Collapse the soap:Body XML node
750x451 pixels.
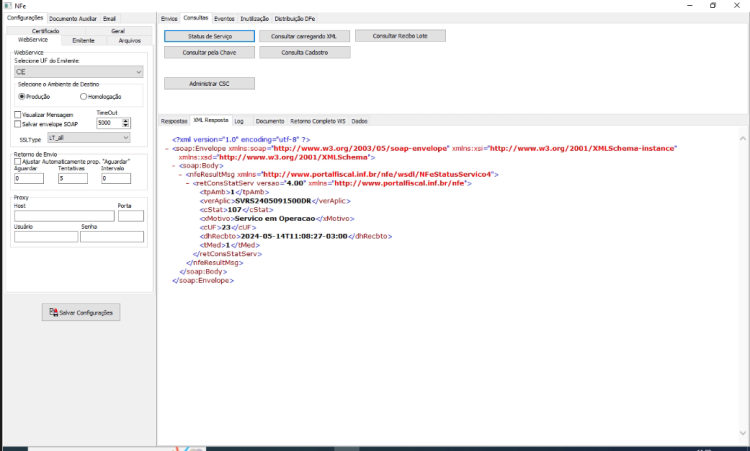point(173,166)
